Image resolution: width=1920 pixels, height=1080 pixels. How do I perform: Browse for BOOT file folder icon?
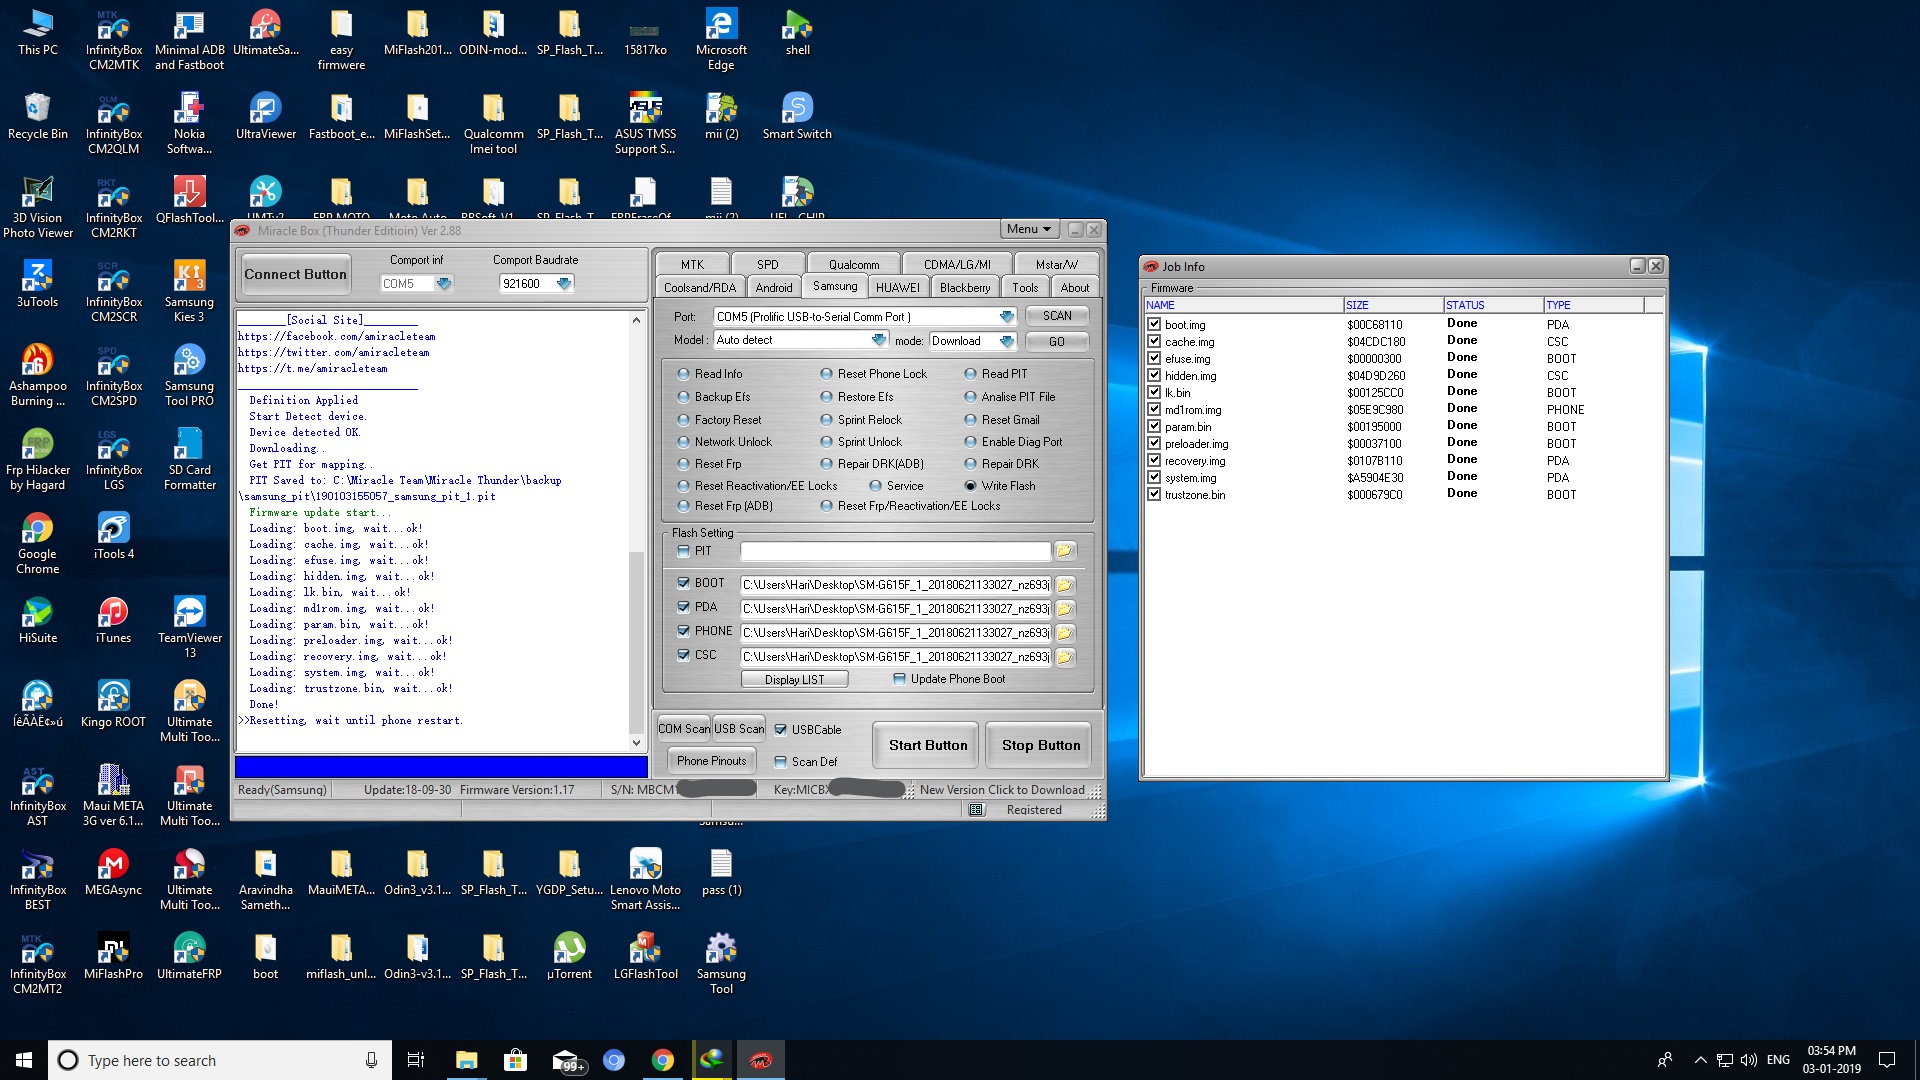pyautogui.click(x=1065, y=585)
